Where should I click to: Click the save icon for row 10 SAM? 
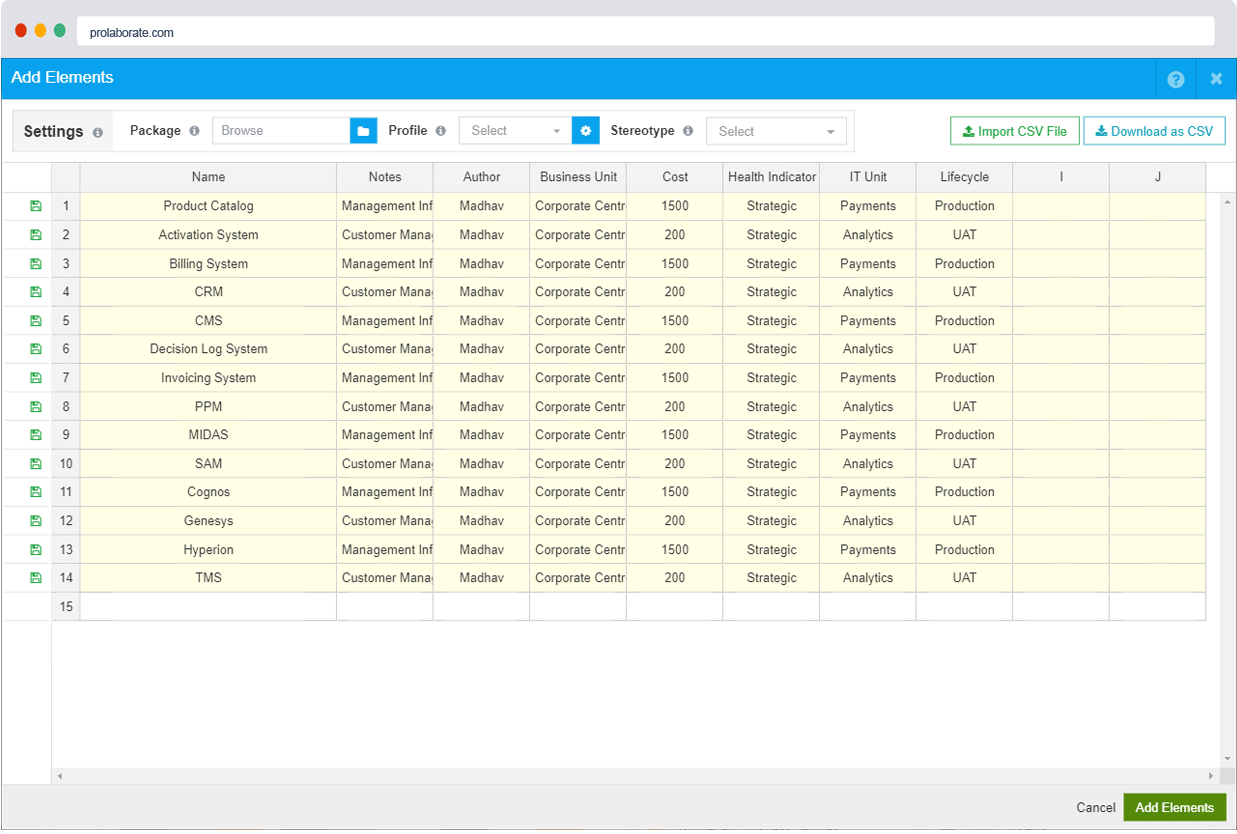pyautogui.click(x=36, y=464)
